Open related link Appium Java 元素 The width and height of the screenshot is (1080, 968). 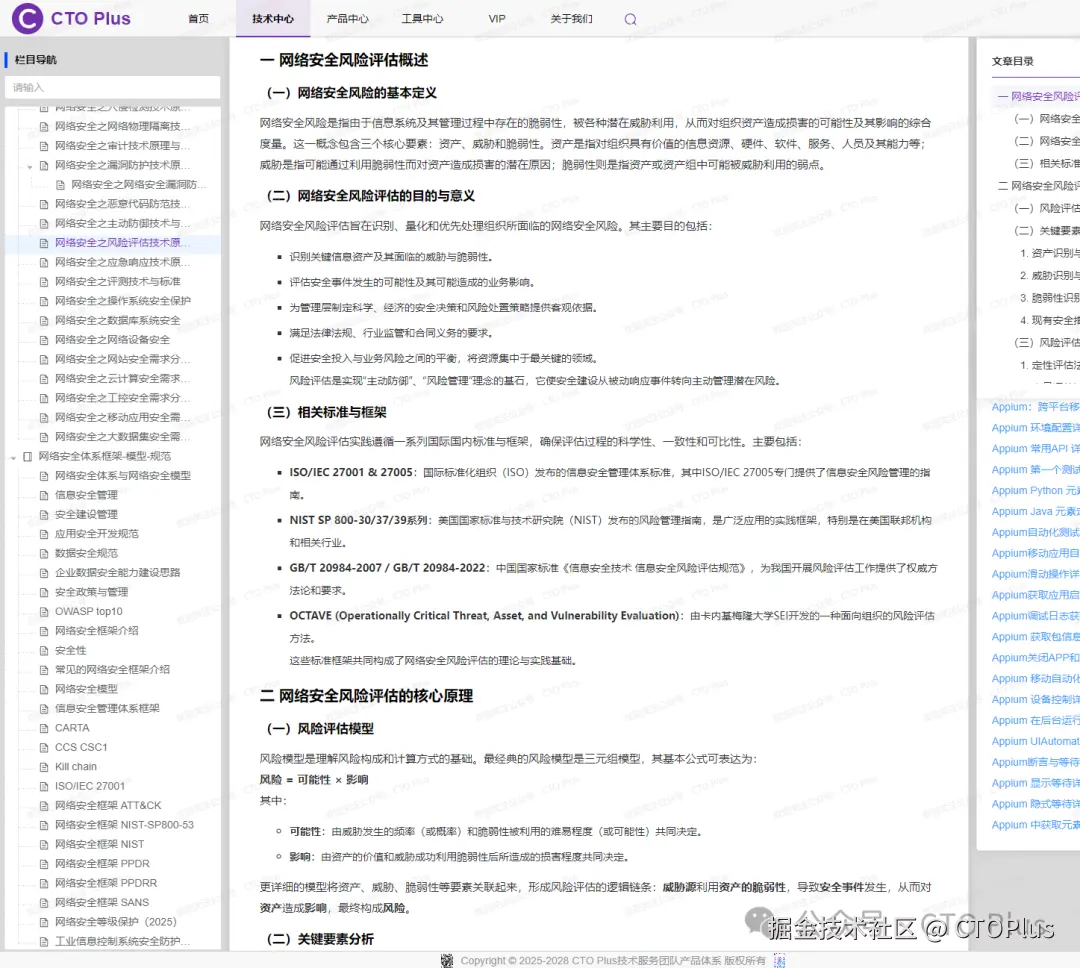point(1035,511)
